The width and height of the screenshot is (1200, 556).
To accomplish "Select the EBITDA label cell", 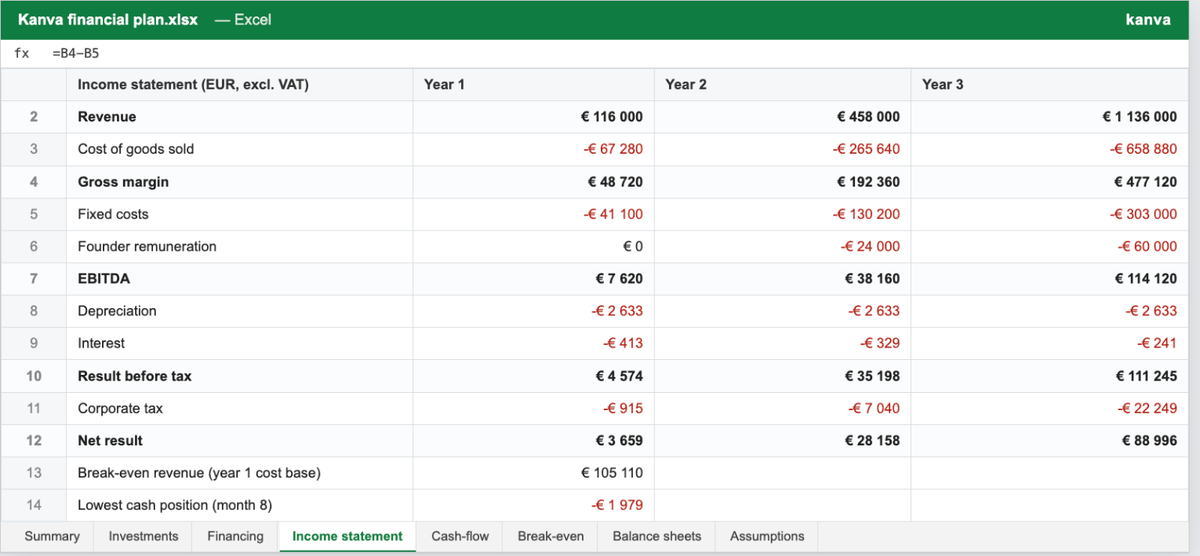I will click(x=240, y=279).
